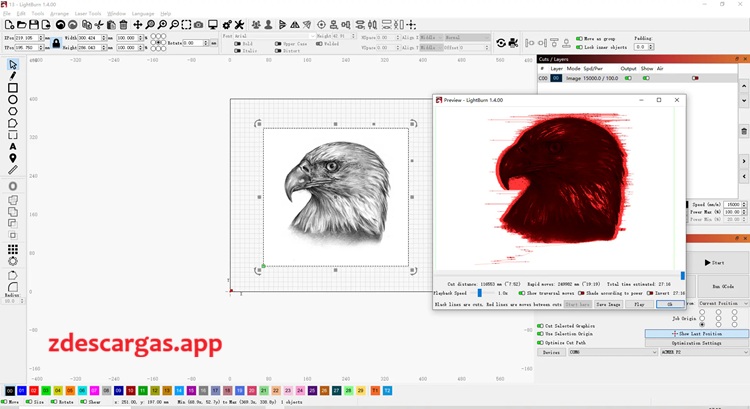Click the Save Image button in Preview
This screenshot has width=750, height=409.
pos(608,304)
